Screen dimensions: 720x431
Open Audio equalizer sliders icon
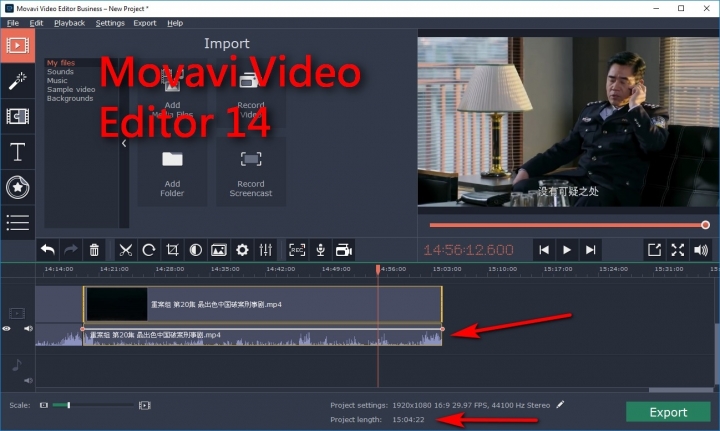pyautogui.click(x=265, y=250)
